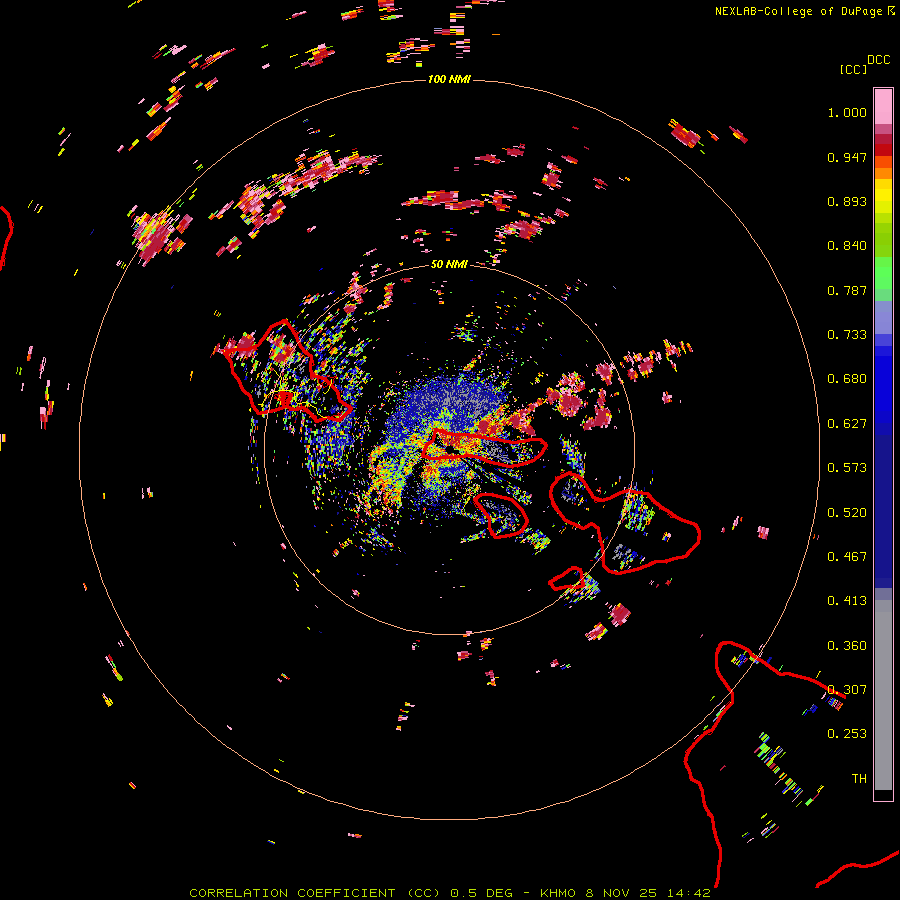Click the 0.253 color scale value
This screenshot has width=900, height=900.
tap(847, 734)
